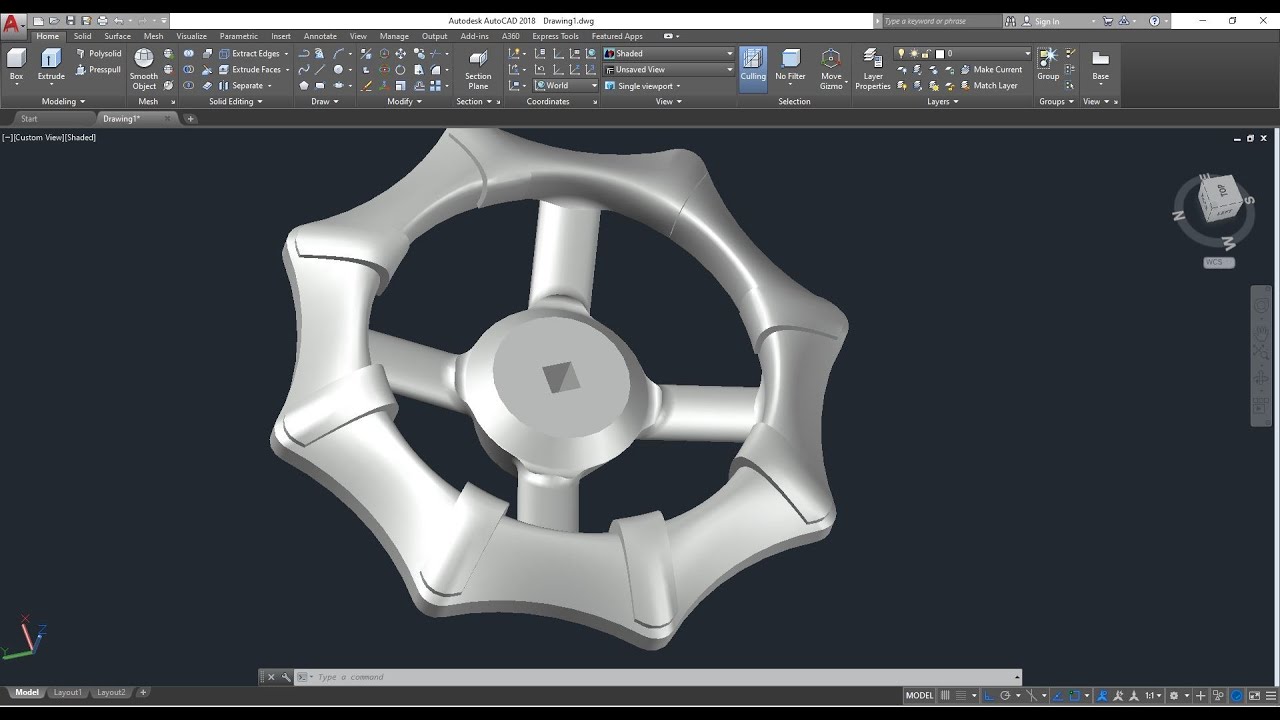
Task: Open the Visualize ribbon tab
Action: pyautogui.click(x=191, y=36)
